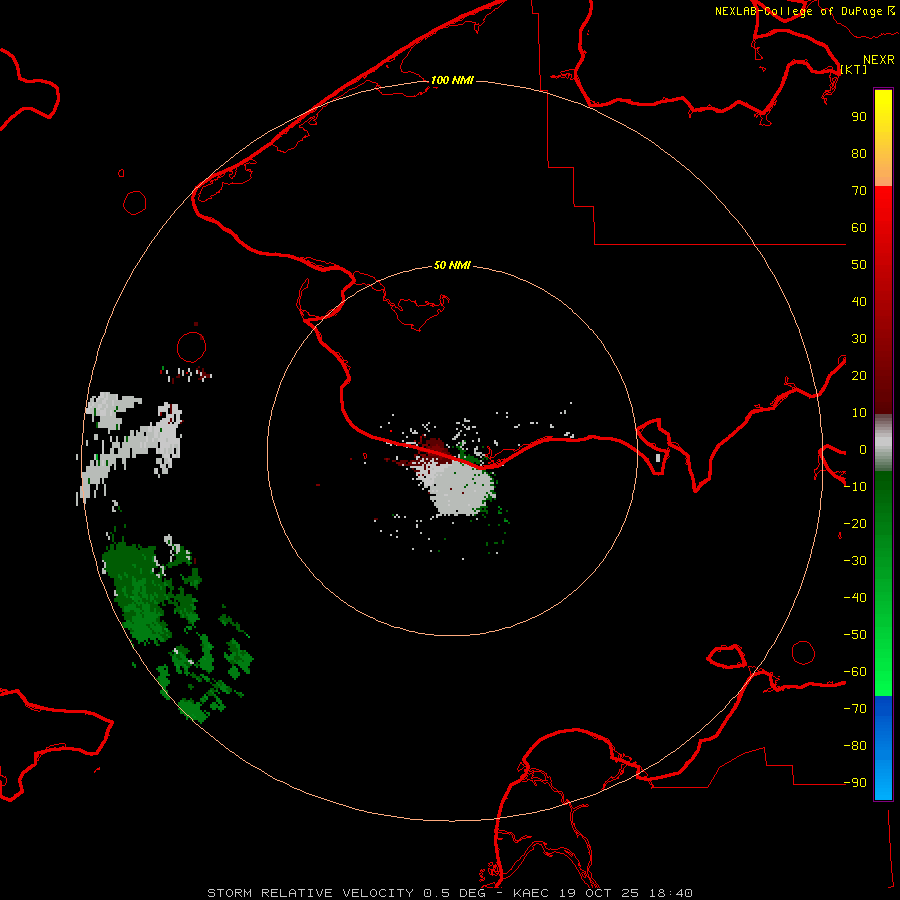Click the 20 value on velocity scale
The width and height of the screenshot is (900, 900).
click(x=859, y=375)
